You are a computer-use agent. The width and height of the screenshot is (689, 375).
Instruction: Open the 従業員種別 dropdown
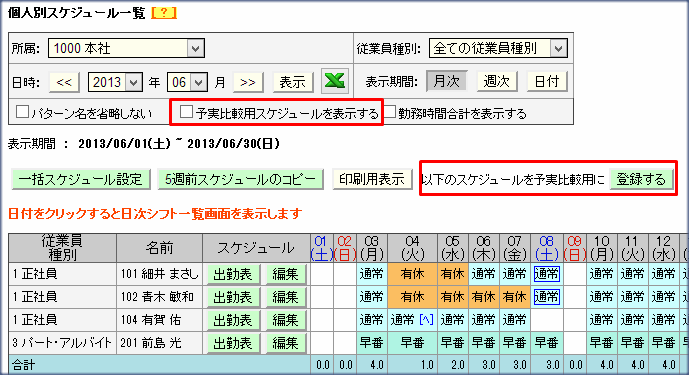point(498,48)
